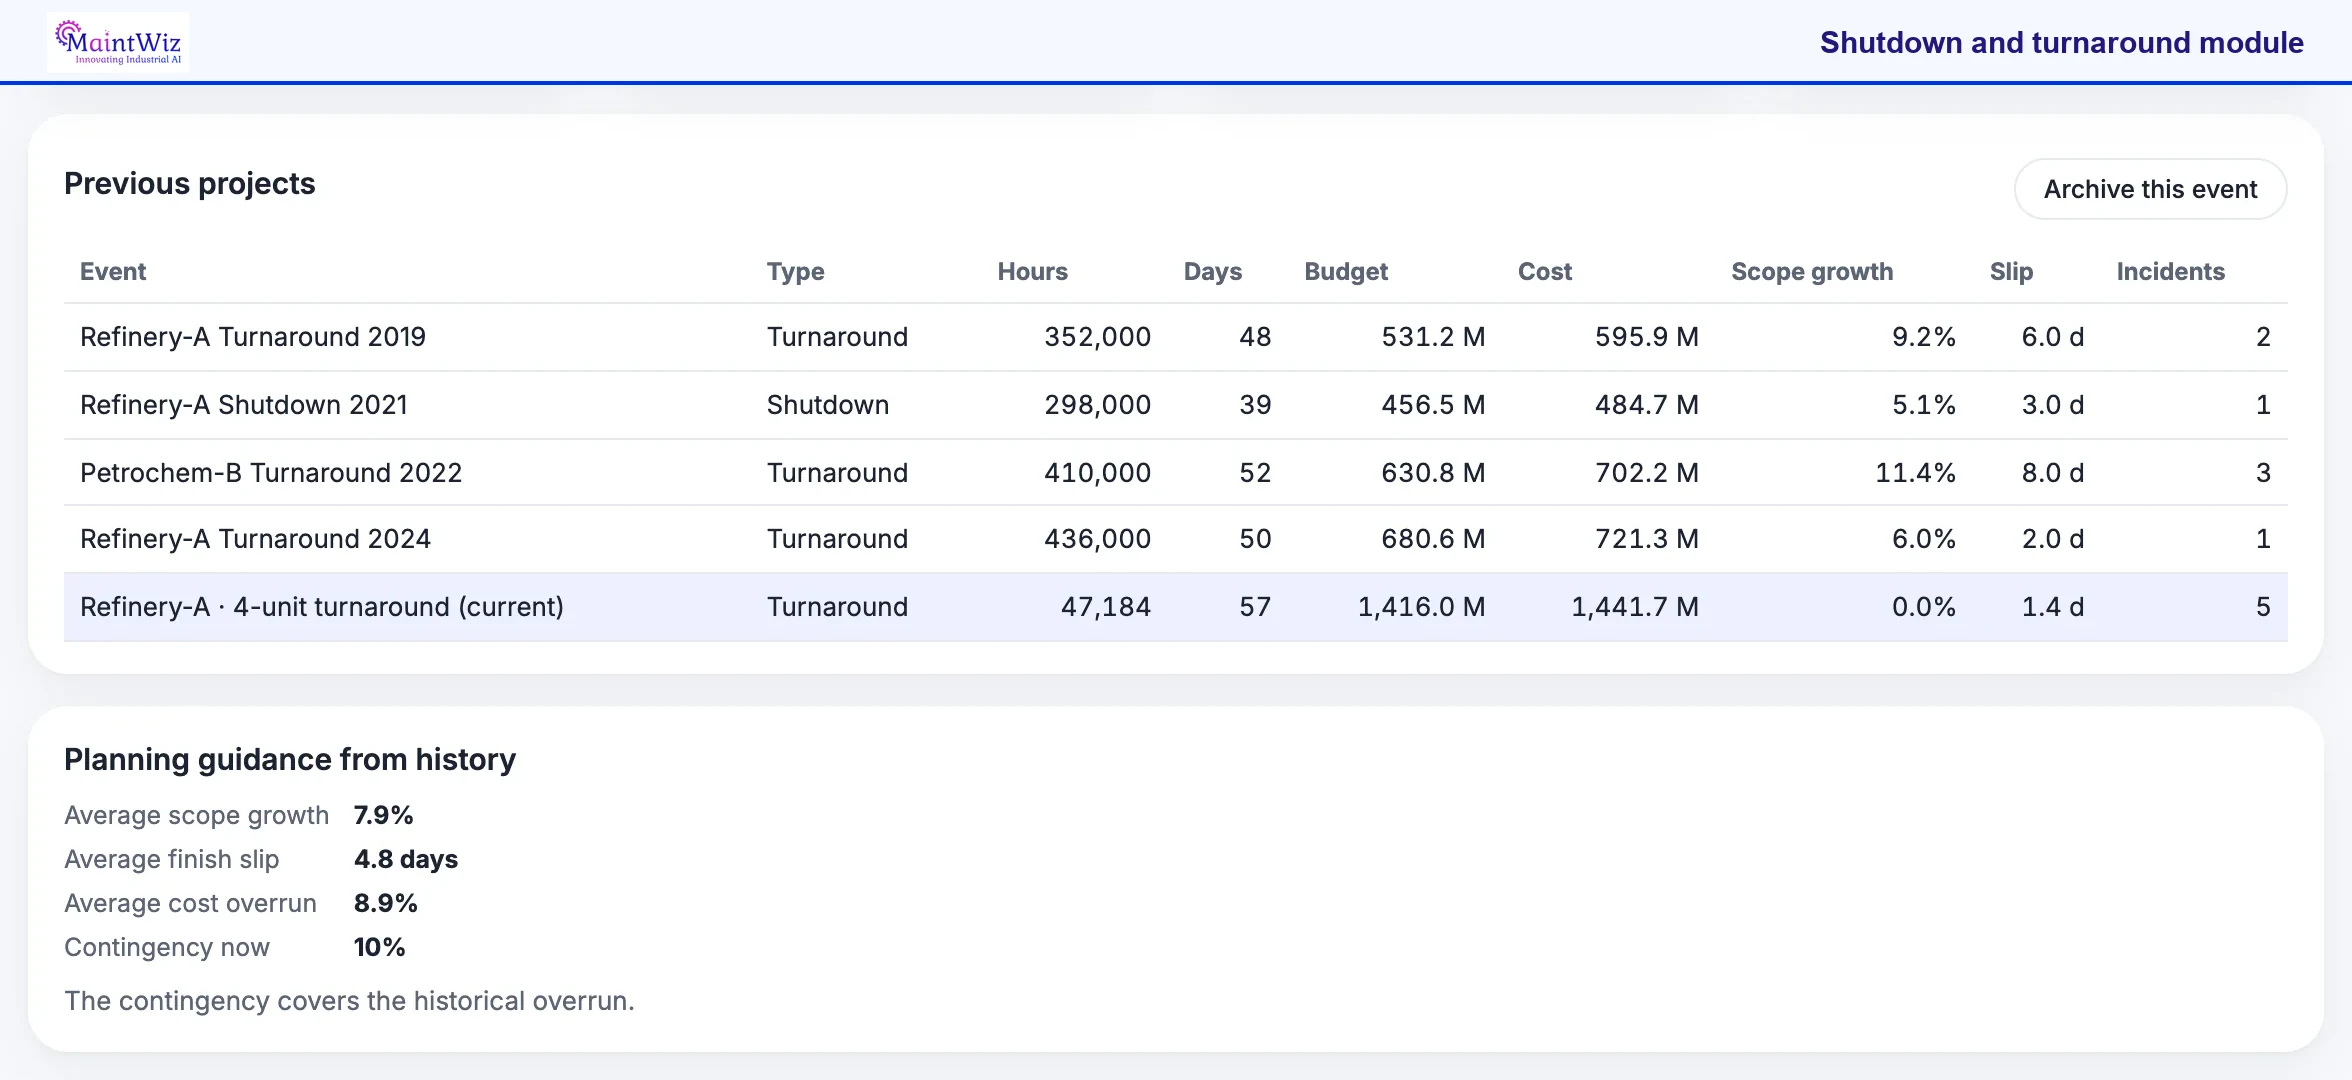Click the Scope growth column header
Viewport: 2352px width, 1080px height.
pos(1812,271)
